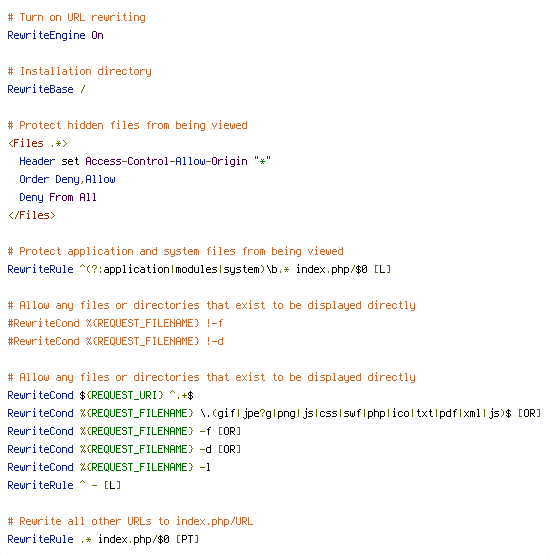Click the 'RewriteRule ^ - [L]' line
The image size is (550, 556).
click(x=64, y=485)
